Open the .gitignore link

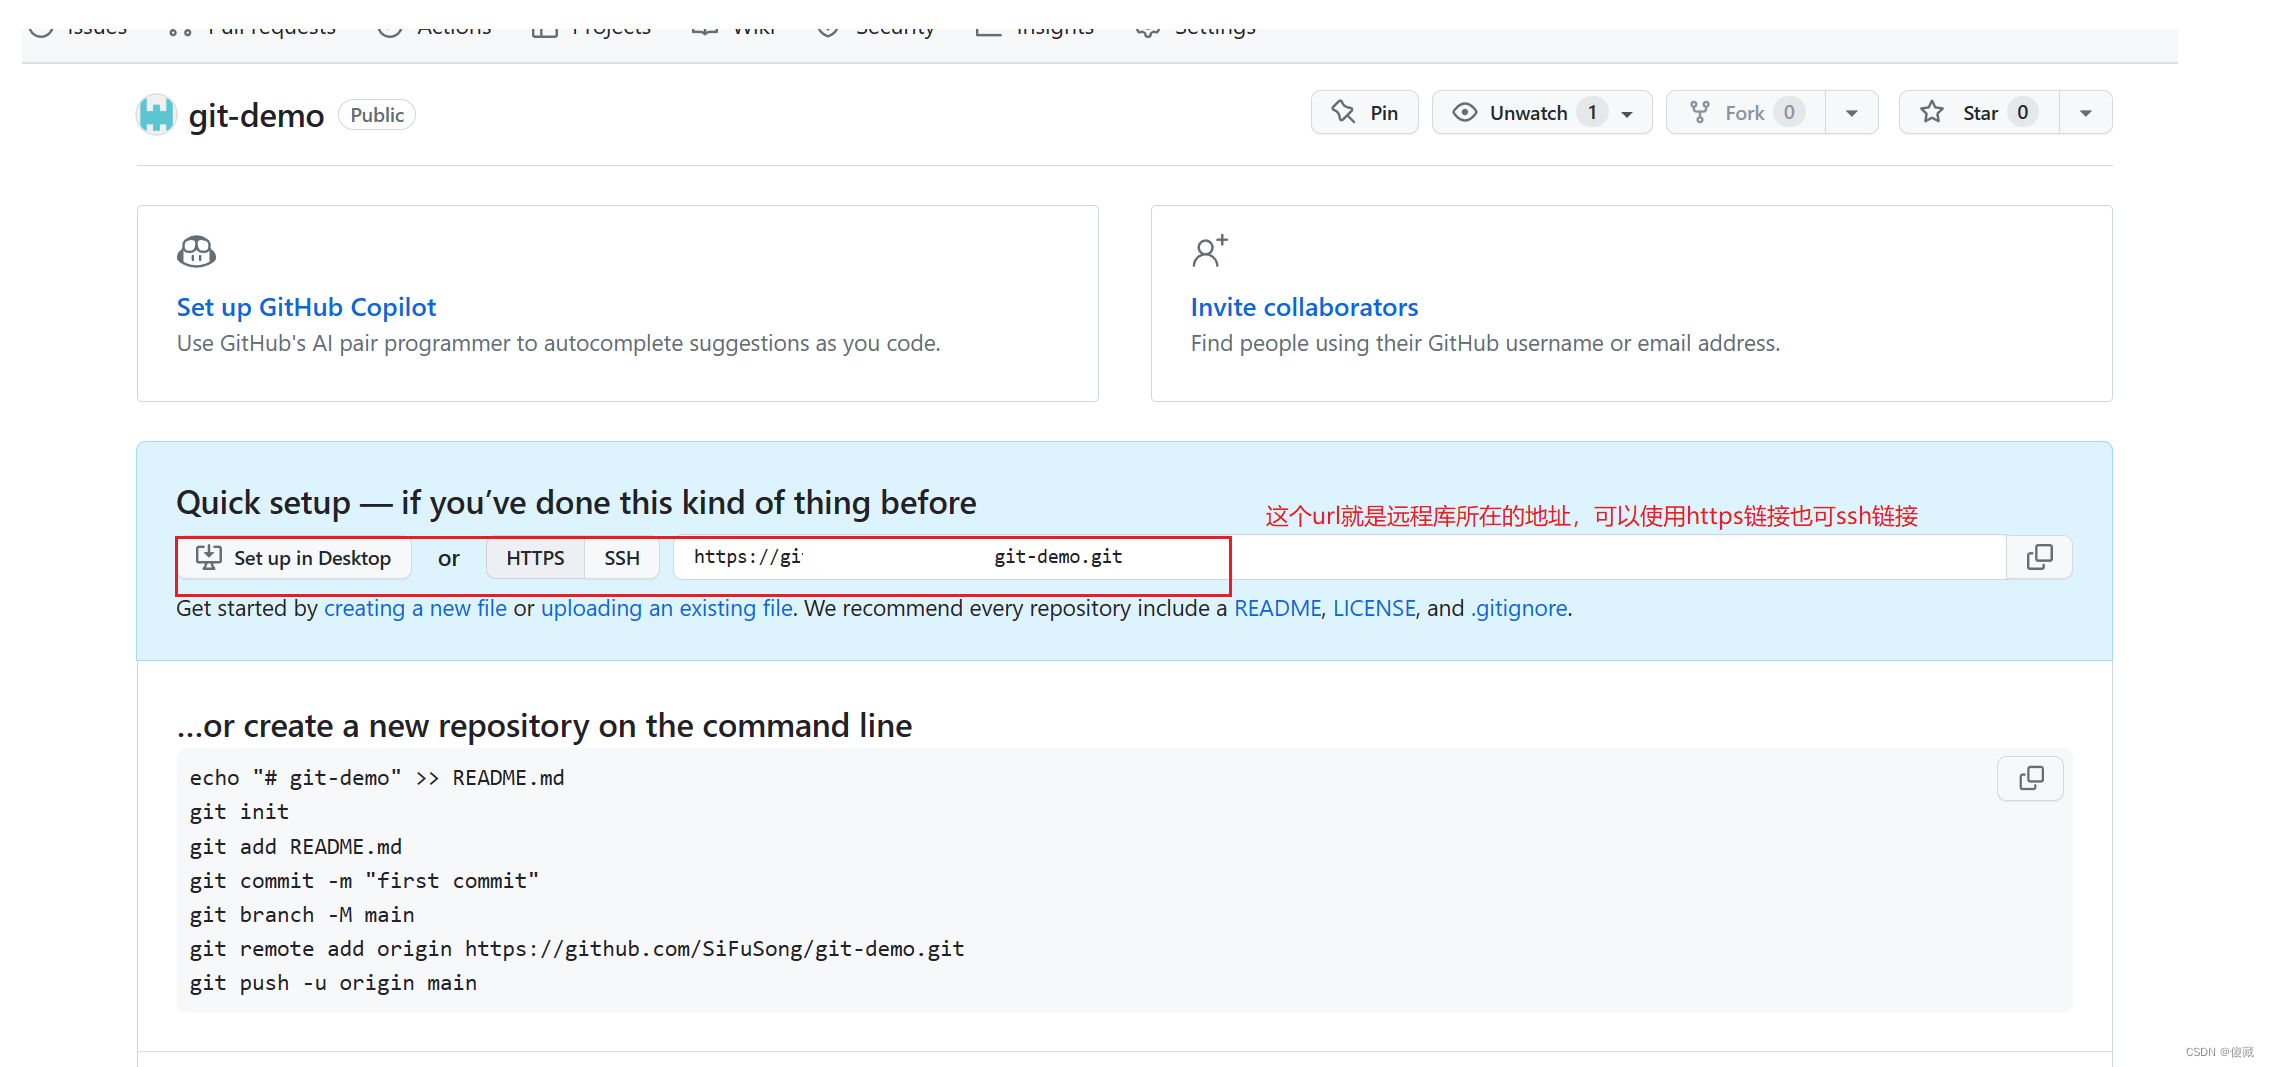[1519, 608]
